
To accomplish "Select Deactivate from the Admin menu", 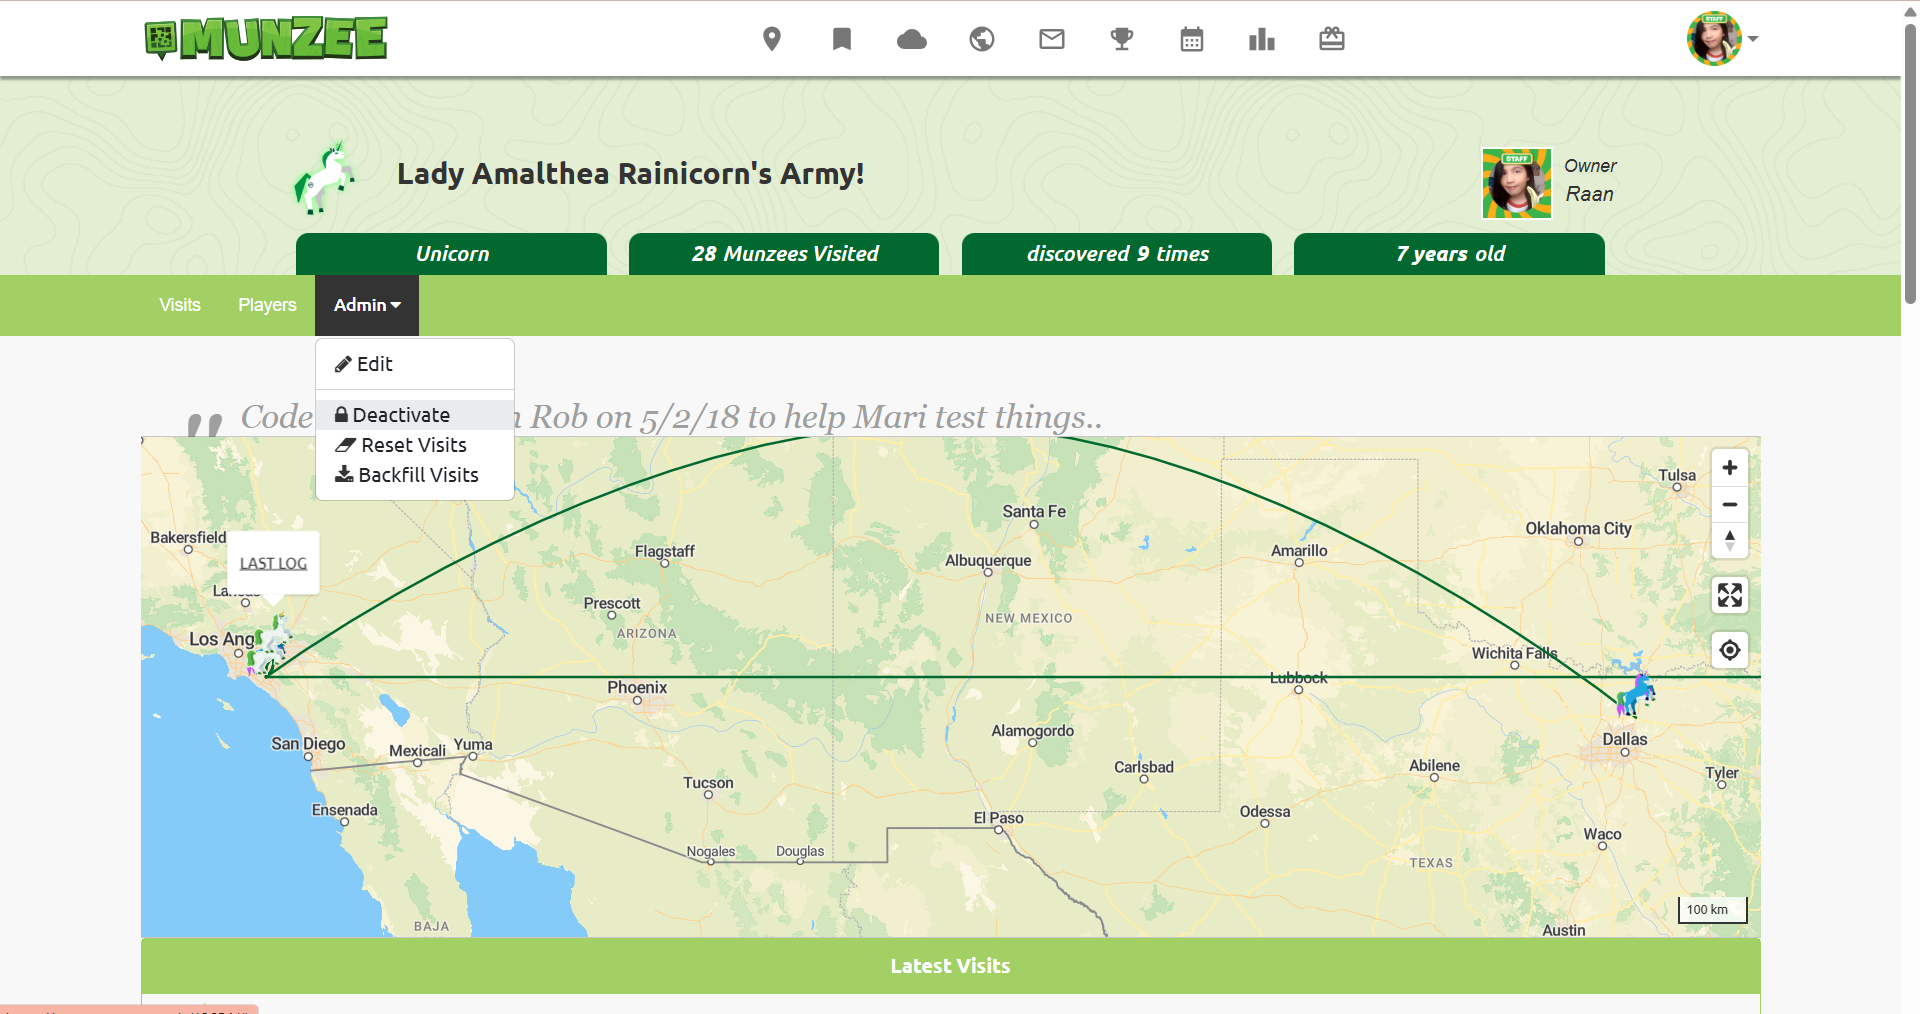I will coord(401,415).
